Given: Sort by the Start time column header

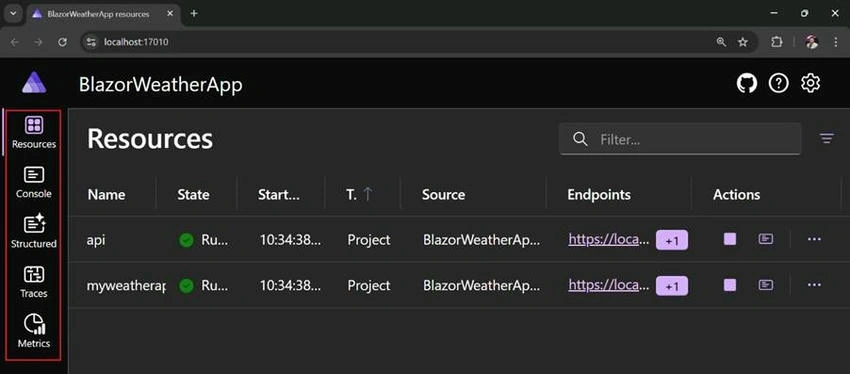Looking at the screenshot, I should click(x=279, y=195).
